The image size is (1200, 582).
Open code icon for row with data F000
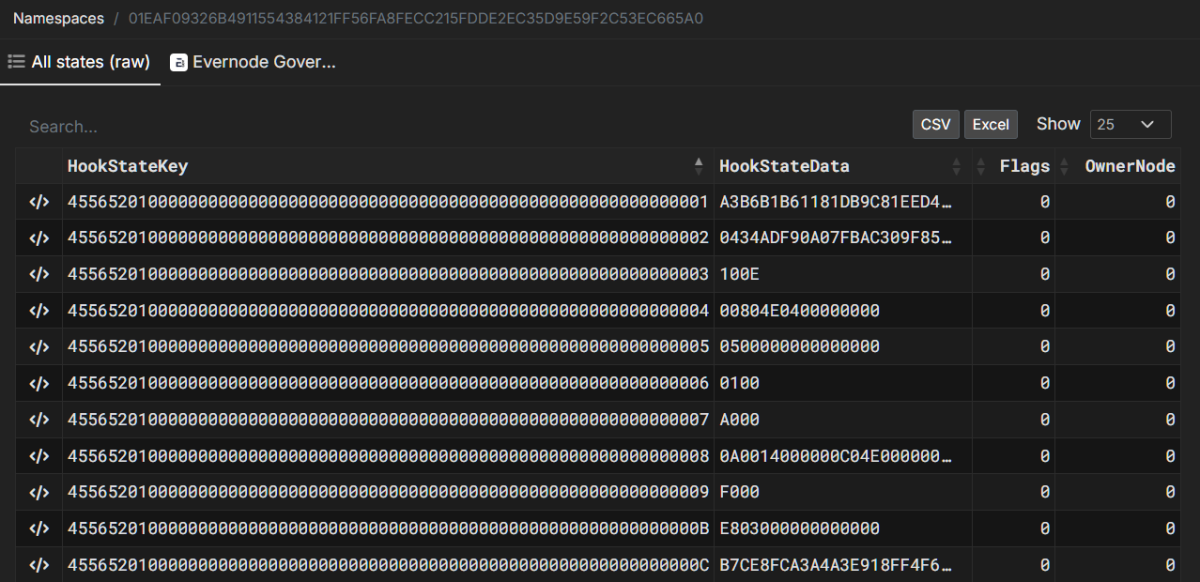point(39,492)
